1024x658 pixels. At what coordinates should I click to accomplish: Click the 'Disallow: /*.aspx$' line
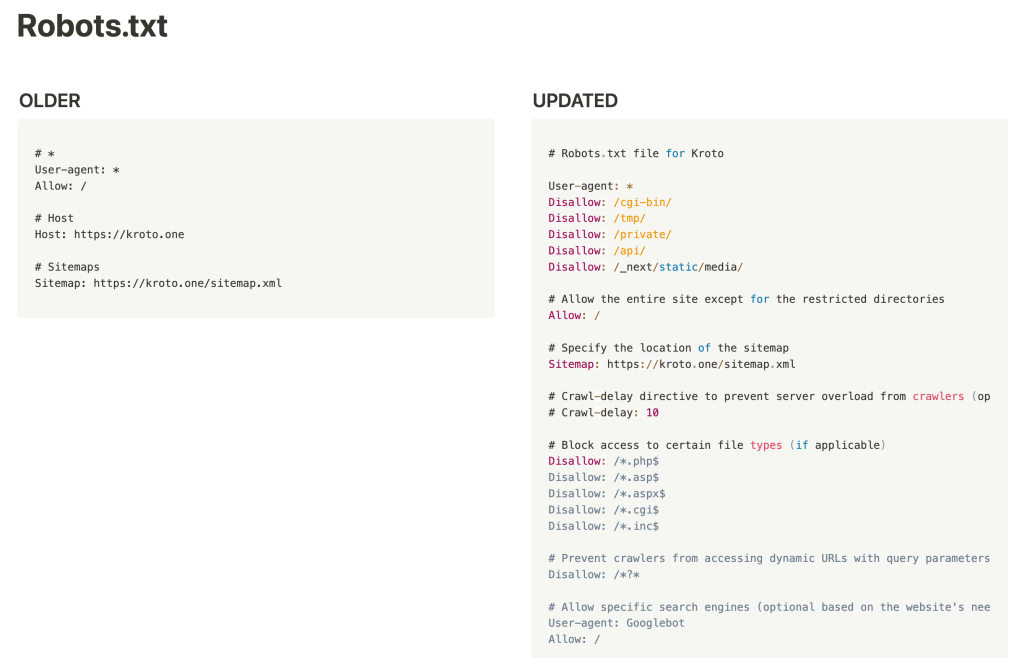(x=606, y=493)
